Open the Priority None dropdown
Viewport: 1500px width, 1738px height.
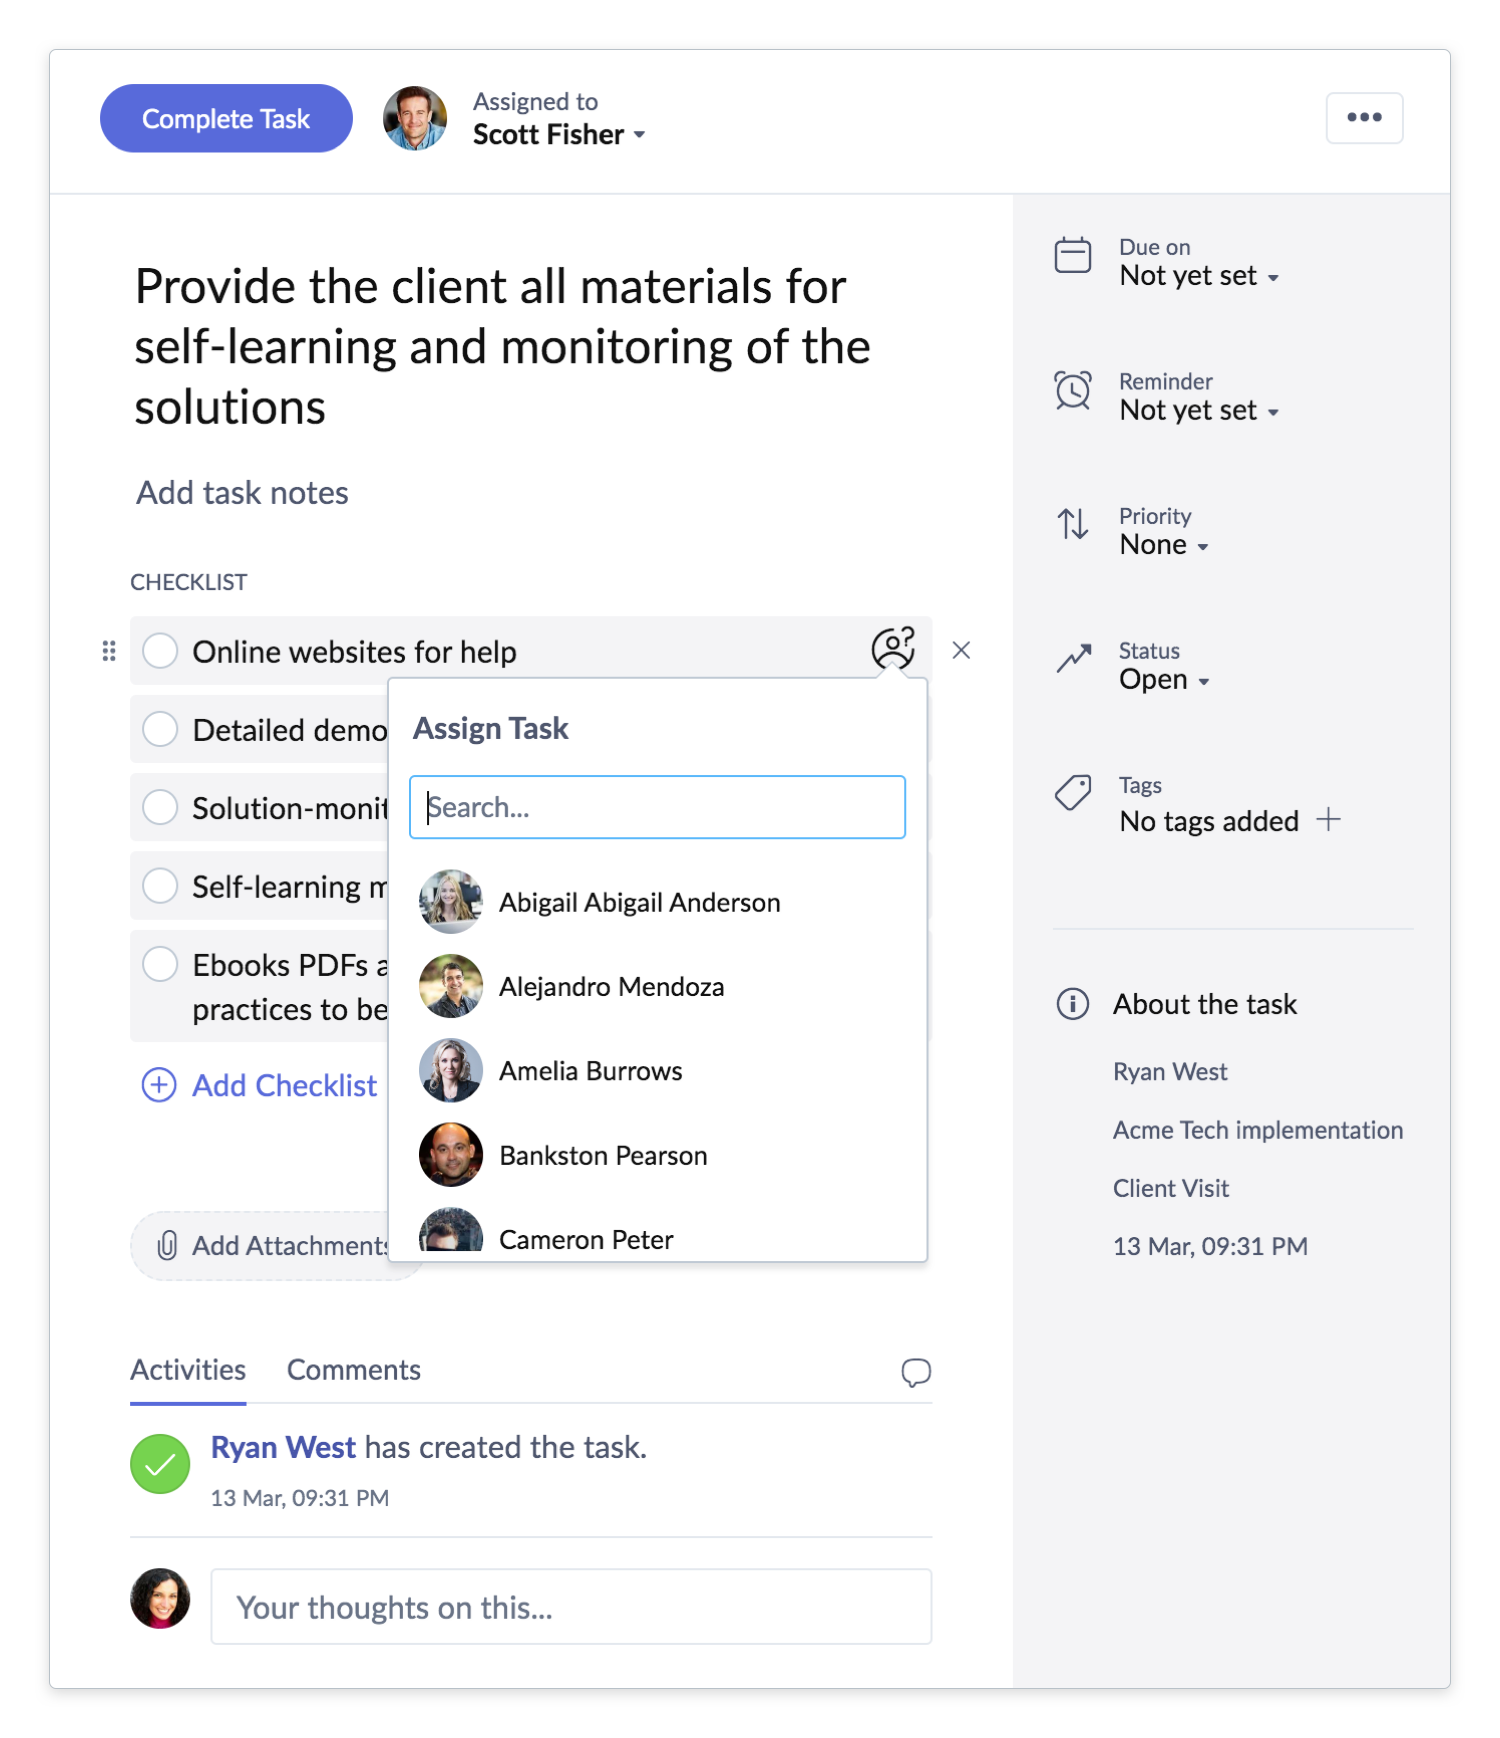1164,545
